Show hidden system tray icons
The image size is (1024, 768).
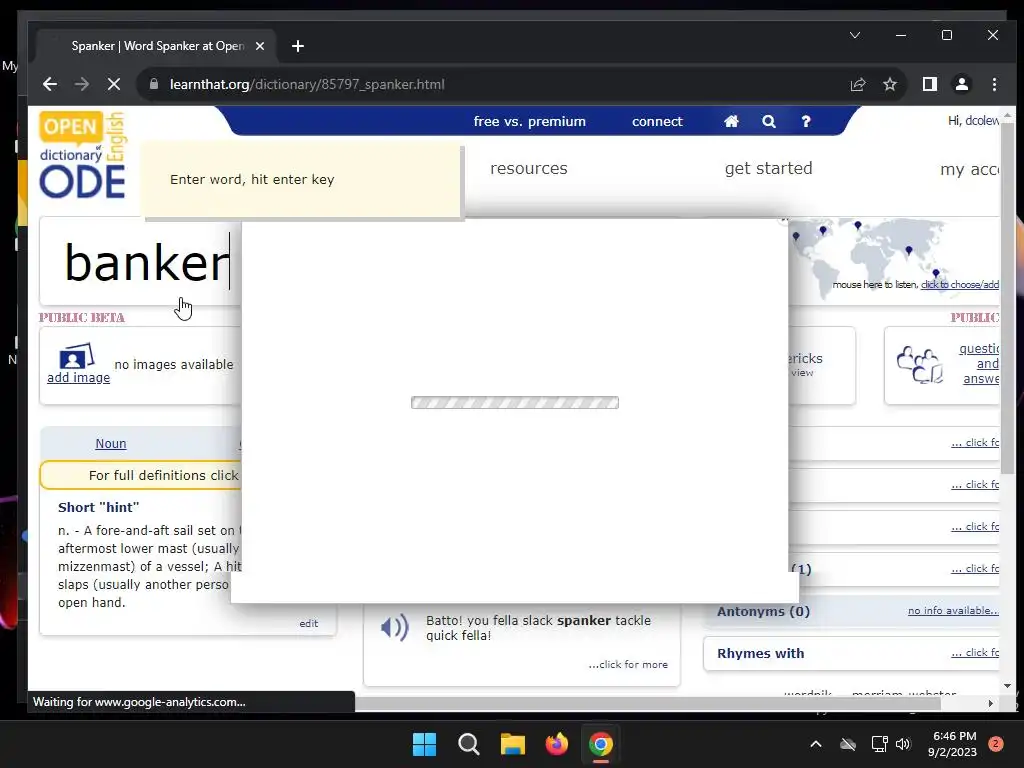pyautogui.click(x=816, y=744)
